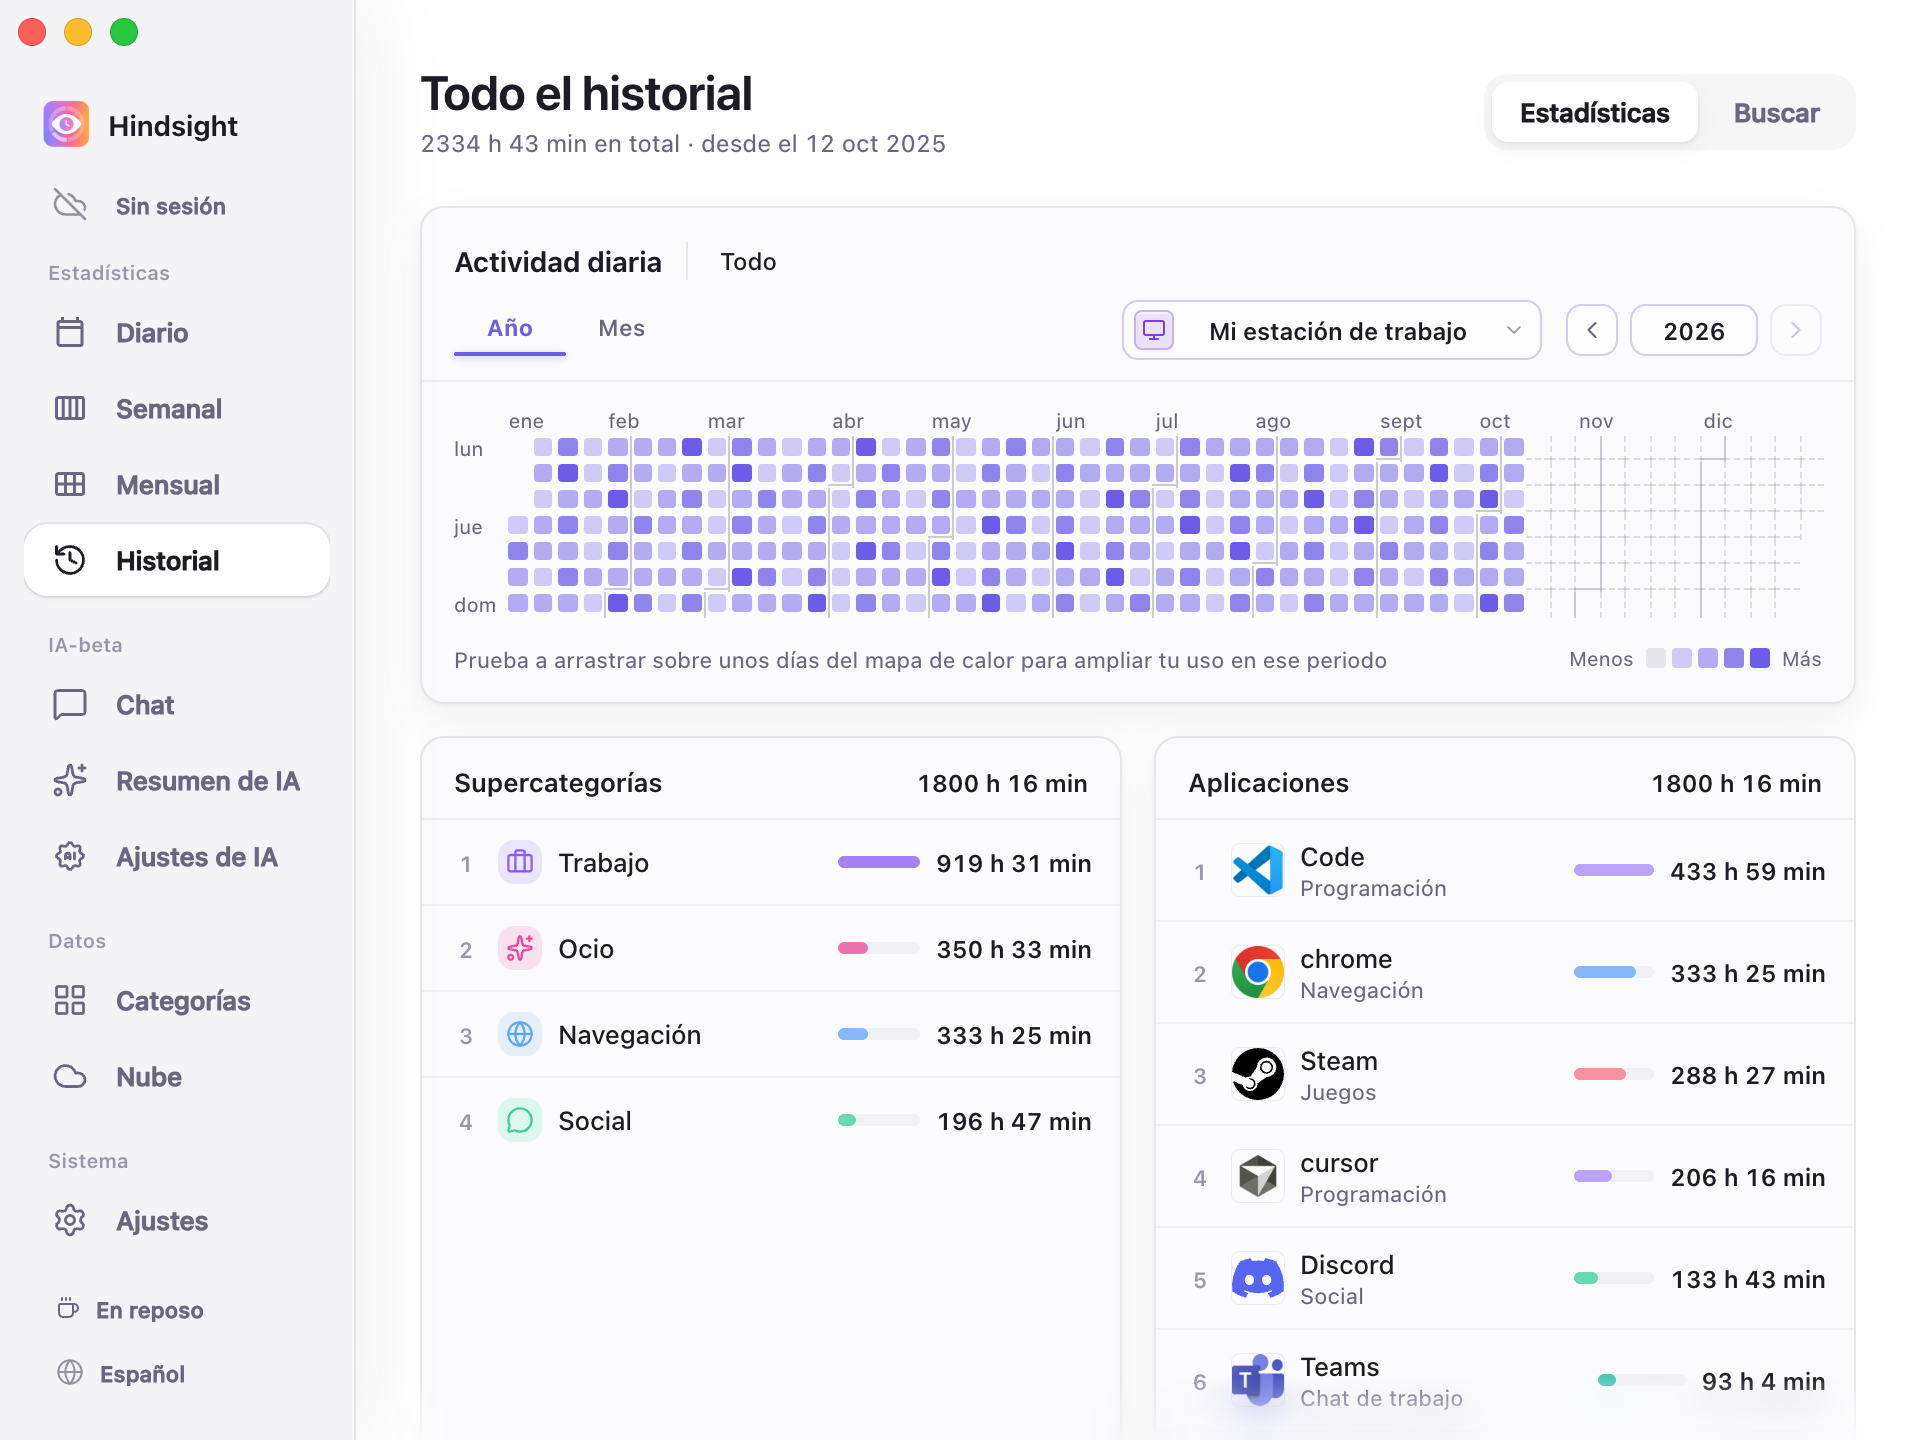1920x1440 pixels.
Task: Click the Nube cloud icon
Action: click(x=70, y=1076)
